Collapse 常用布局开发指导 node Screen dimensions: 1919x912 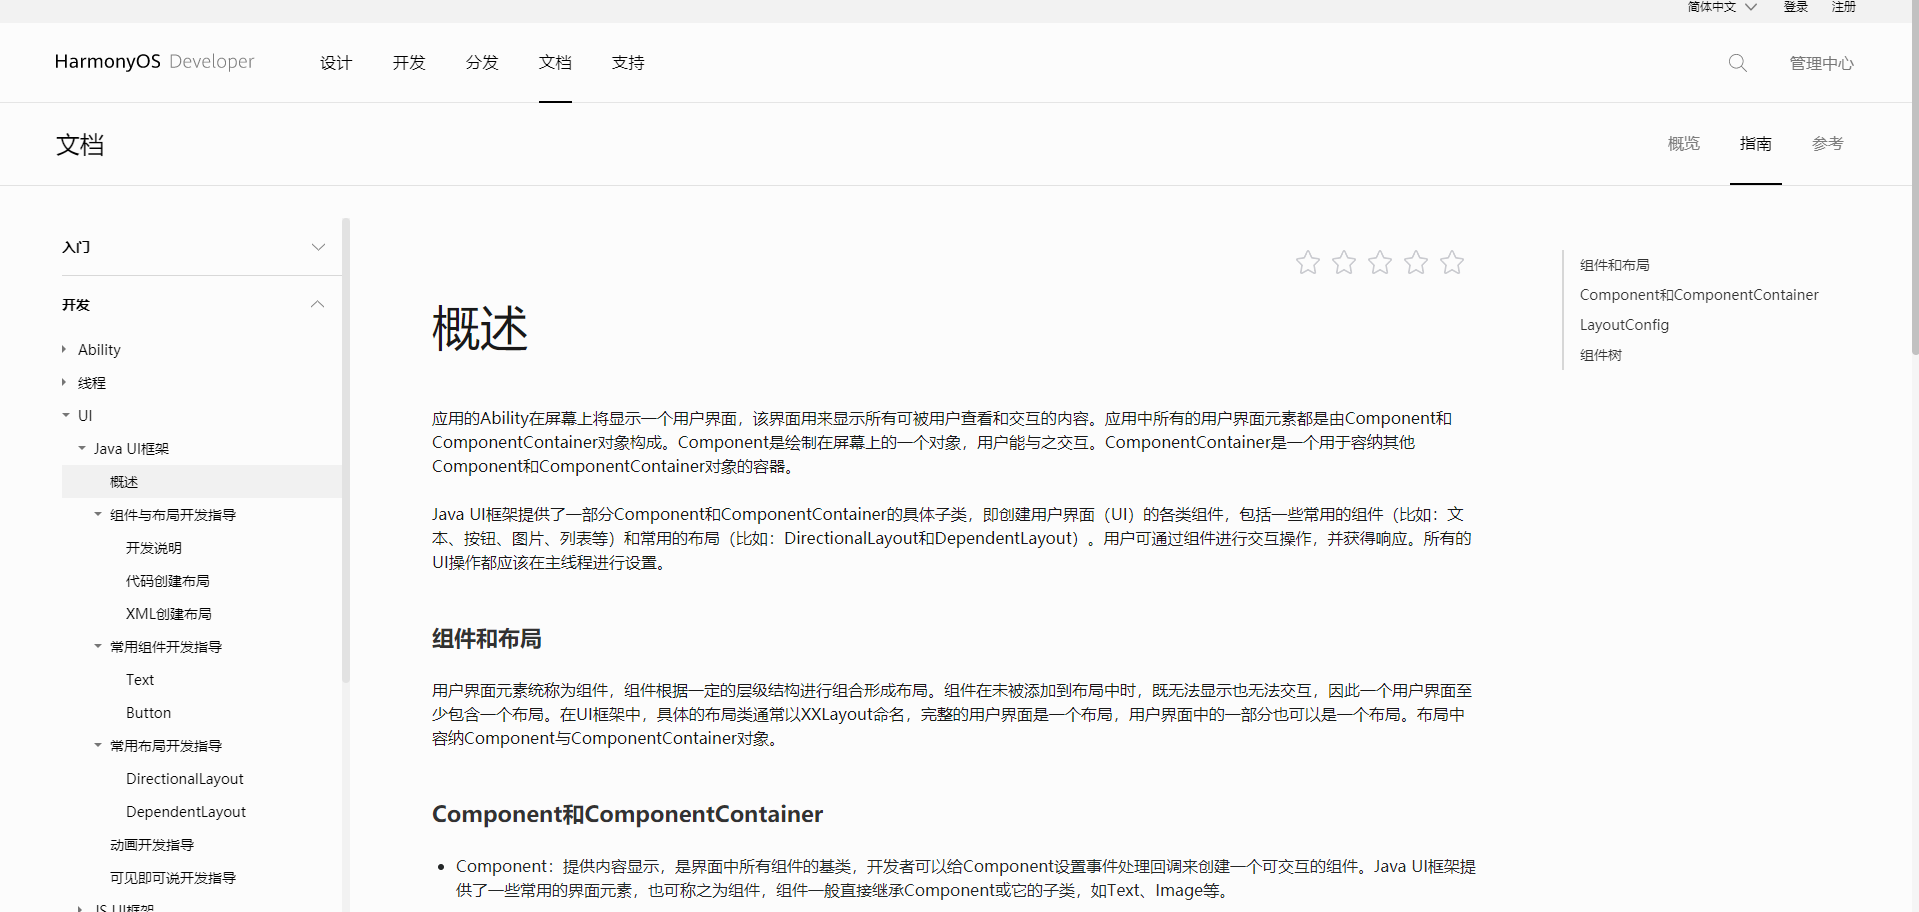98,745
